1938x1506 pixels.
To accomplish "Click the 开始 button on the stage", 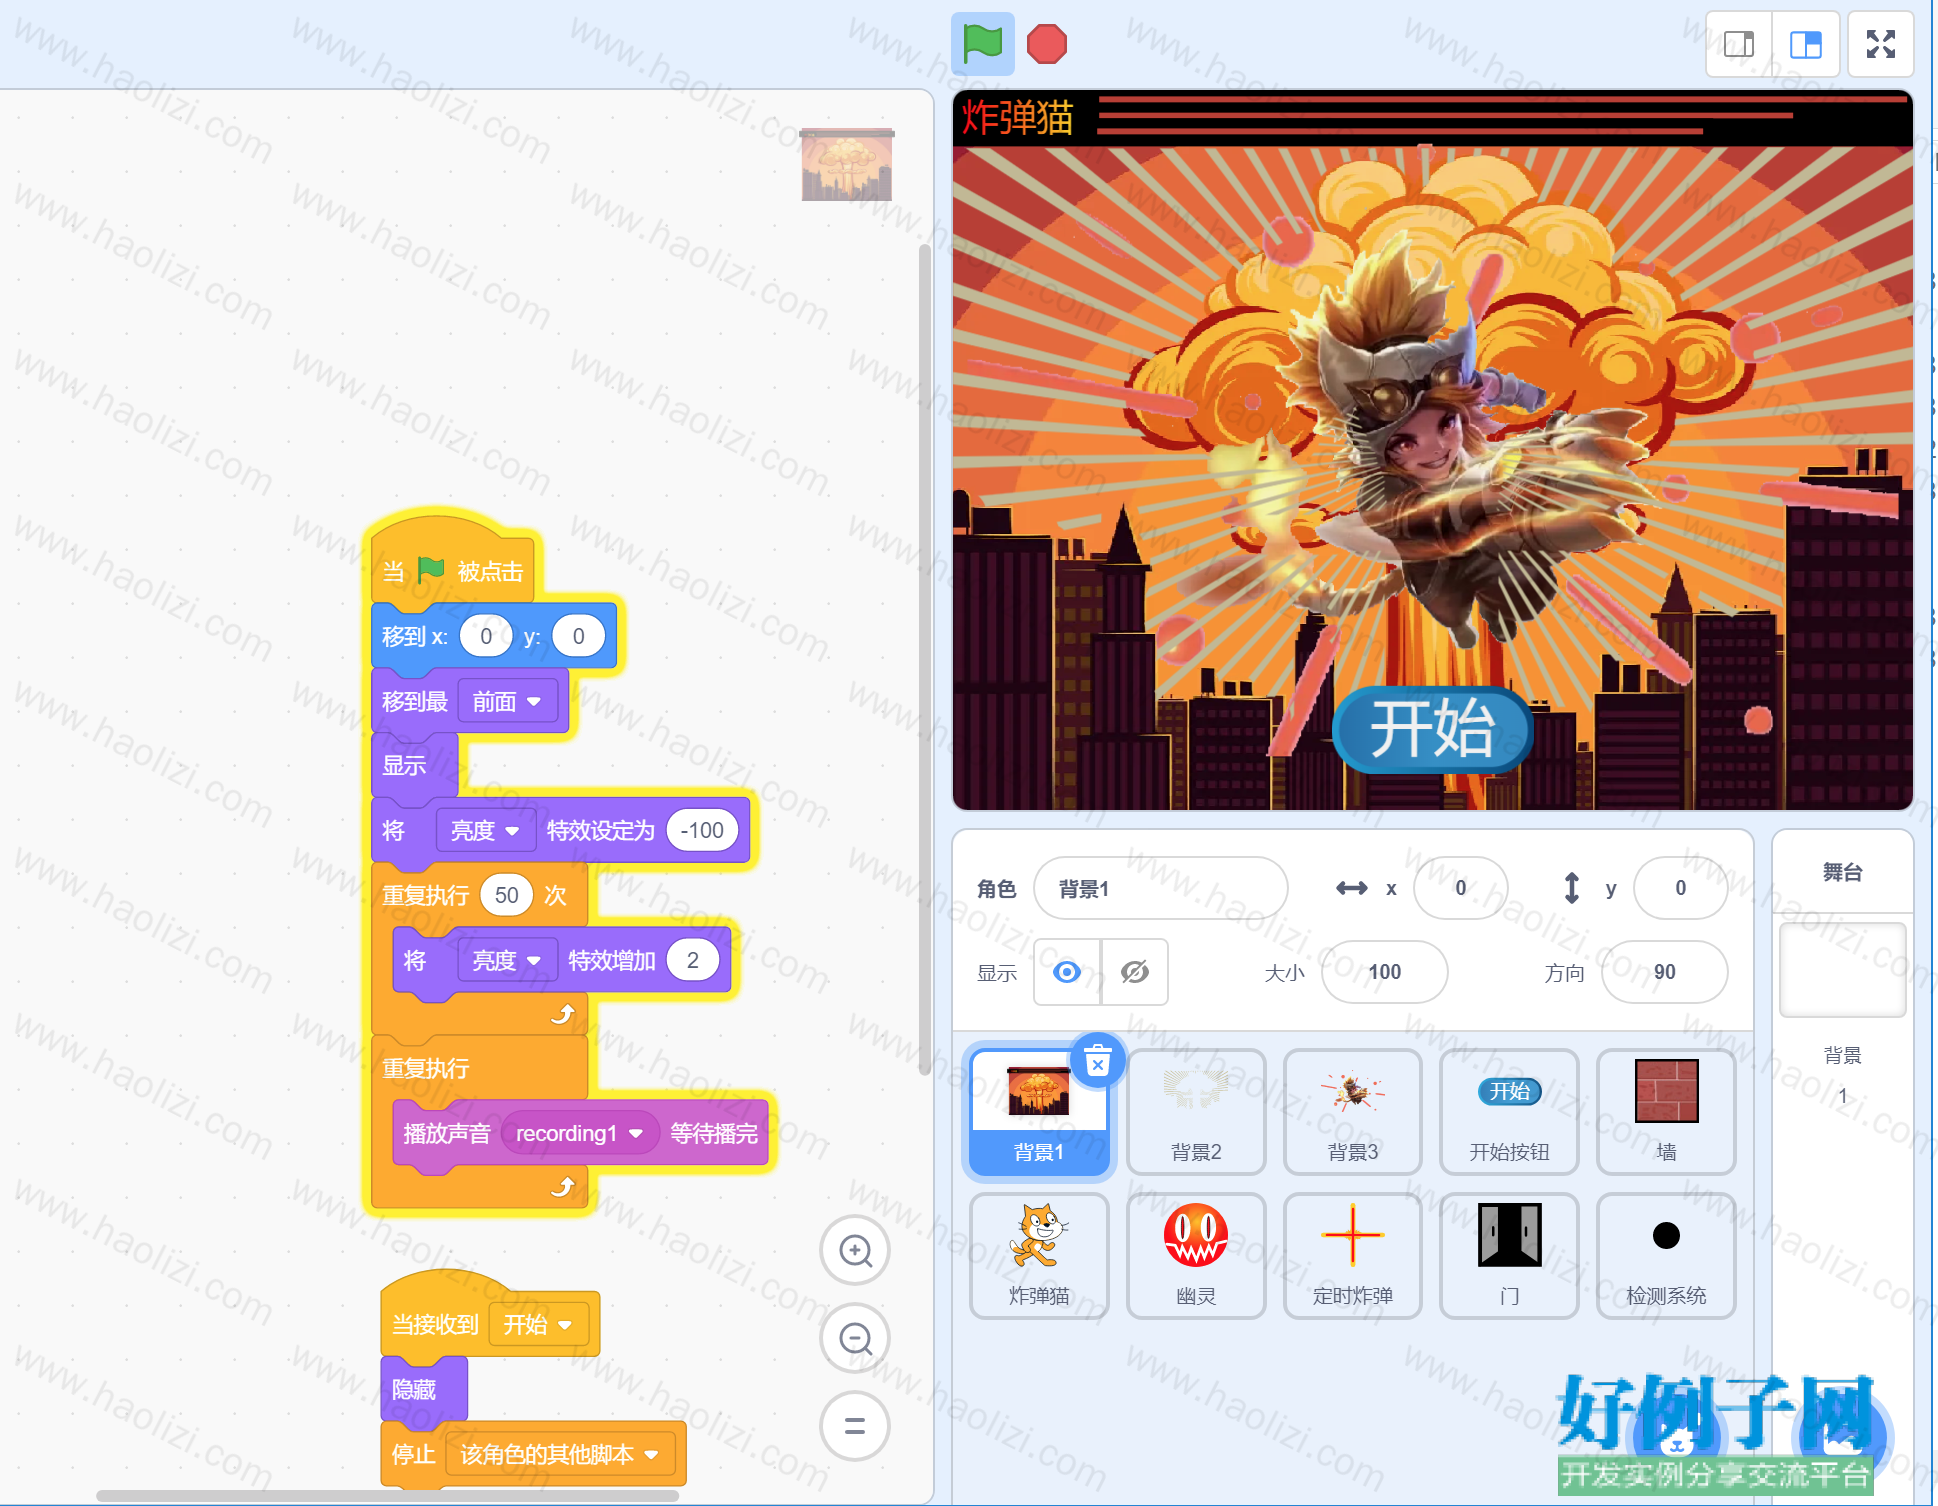I will point(1433,730).
